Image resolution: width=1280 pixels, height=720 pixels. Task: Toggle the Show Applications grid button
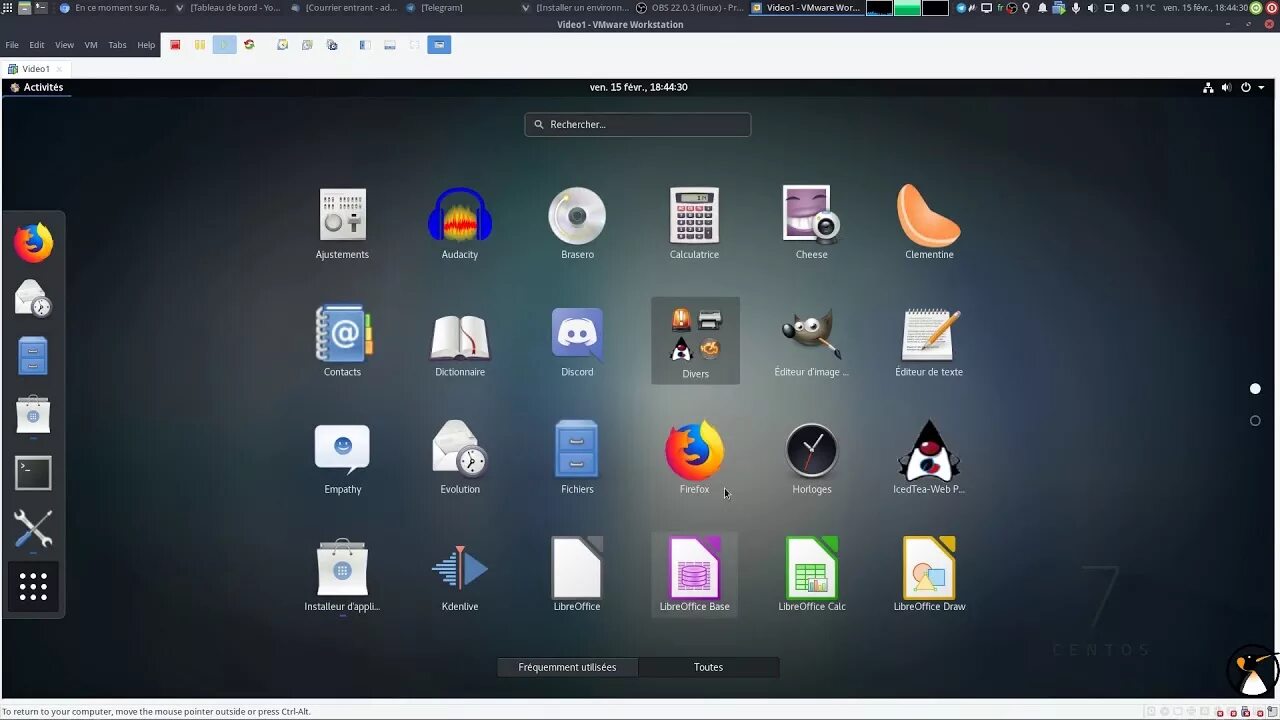point(33,587)
